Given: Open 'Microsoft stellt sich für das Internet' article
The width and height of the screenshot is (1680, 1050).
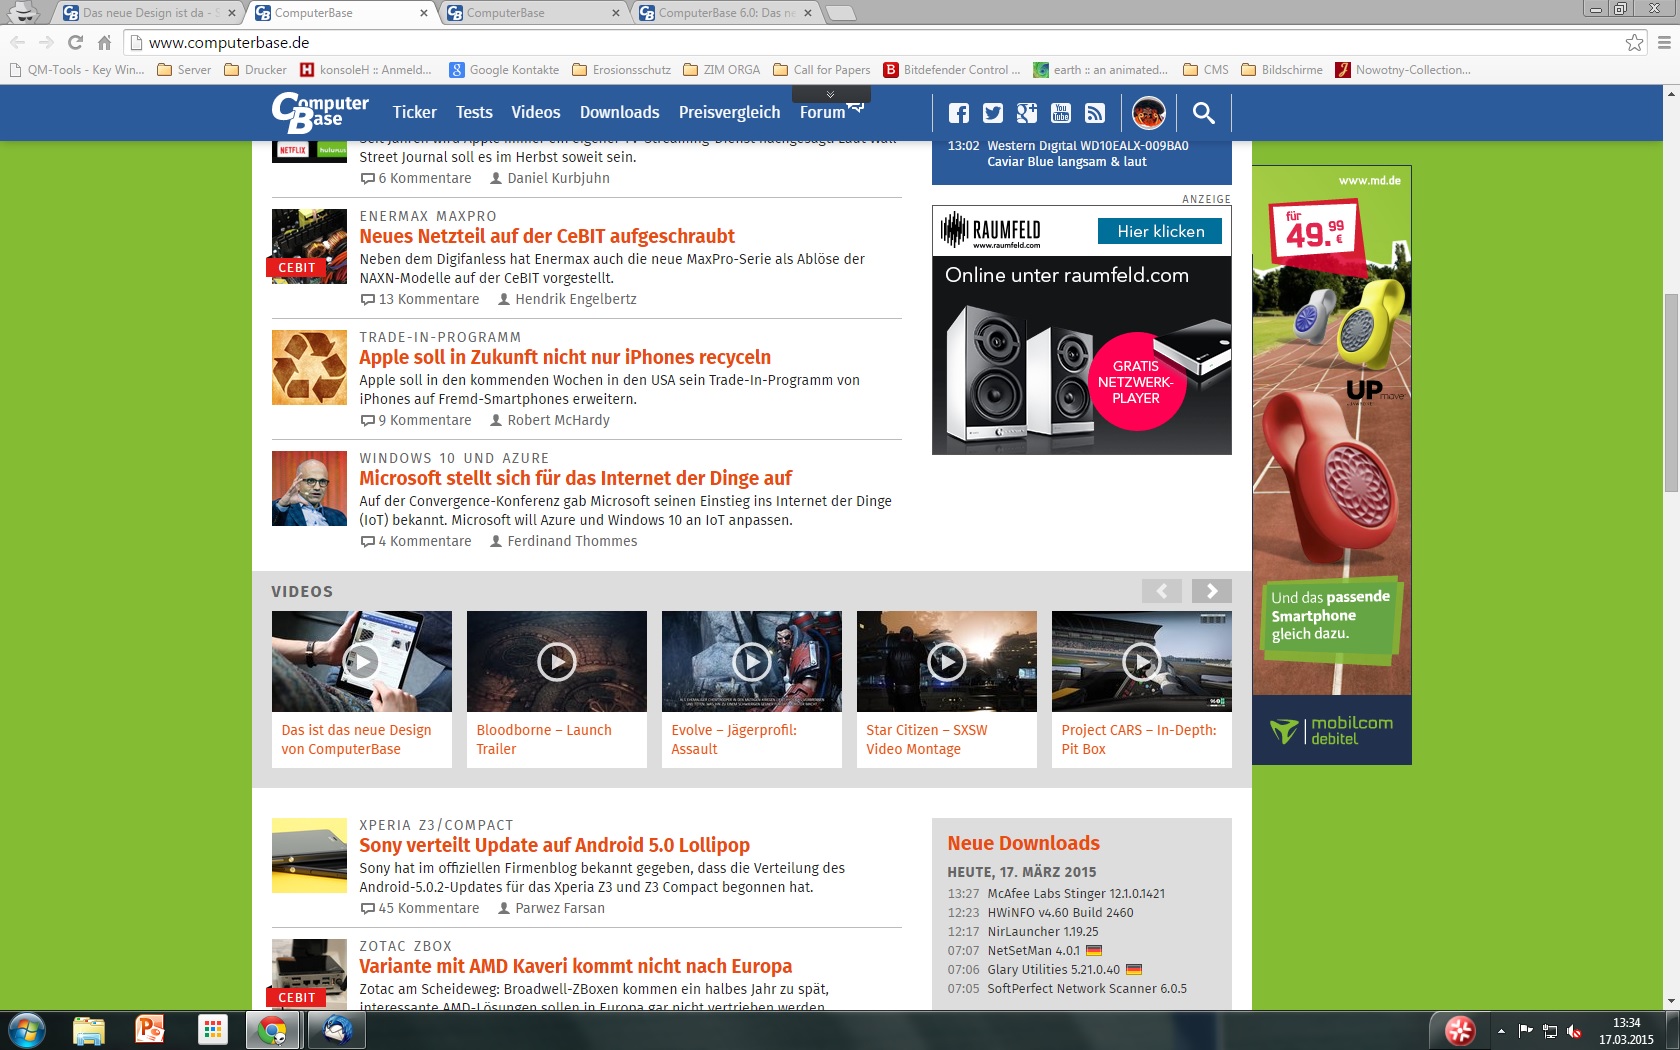Looking at the screenshot, I should click(575, 478).
